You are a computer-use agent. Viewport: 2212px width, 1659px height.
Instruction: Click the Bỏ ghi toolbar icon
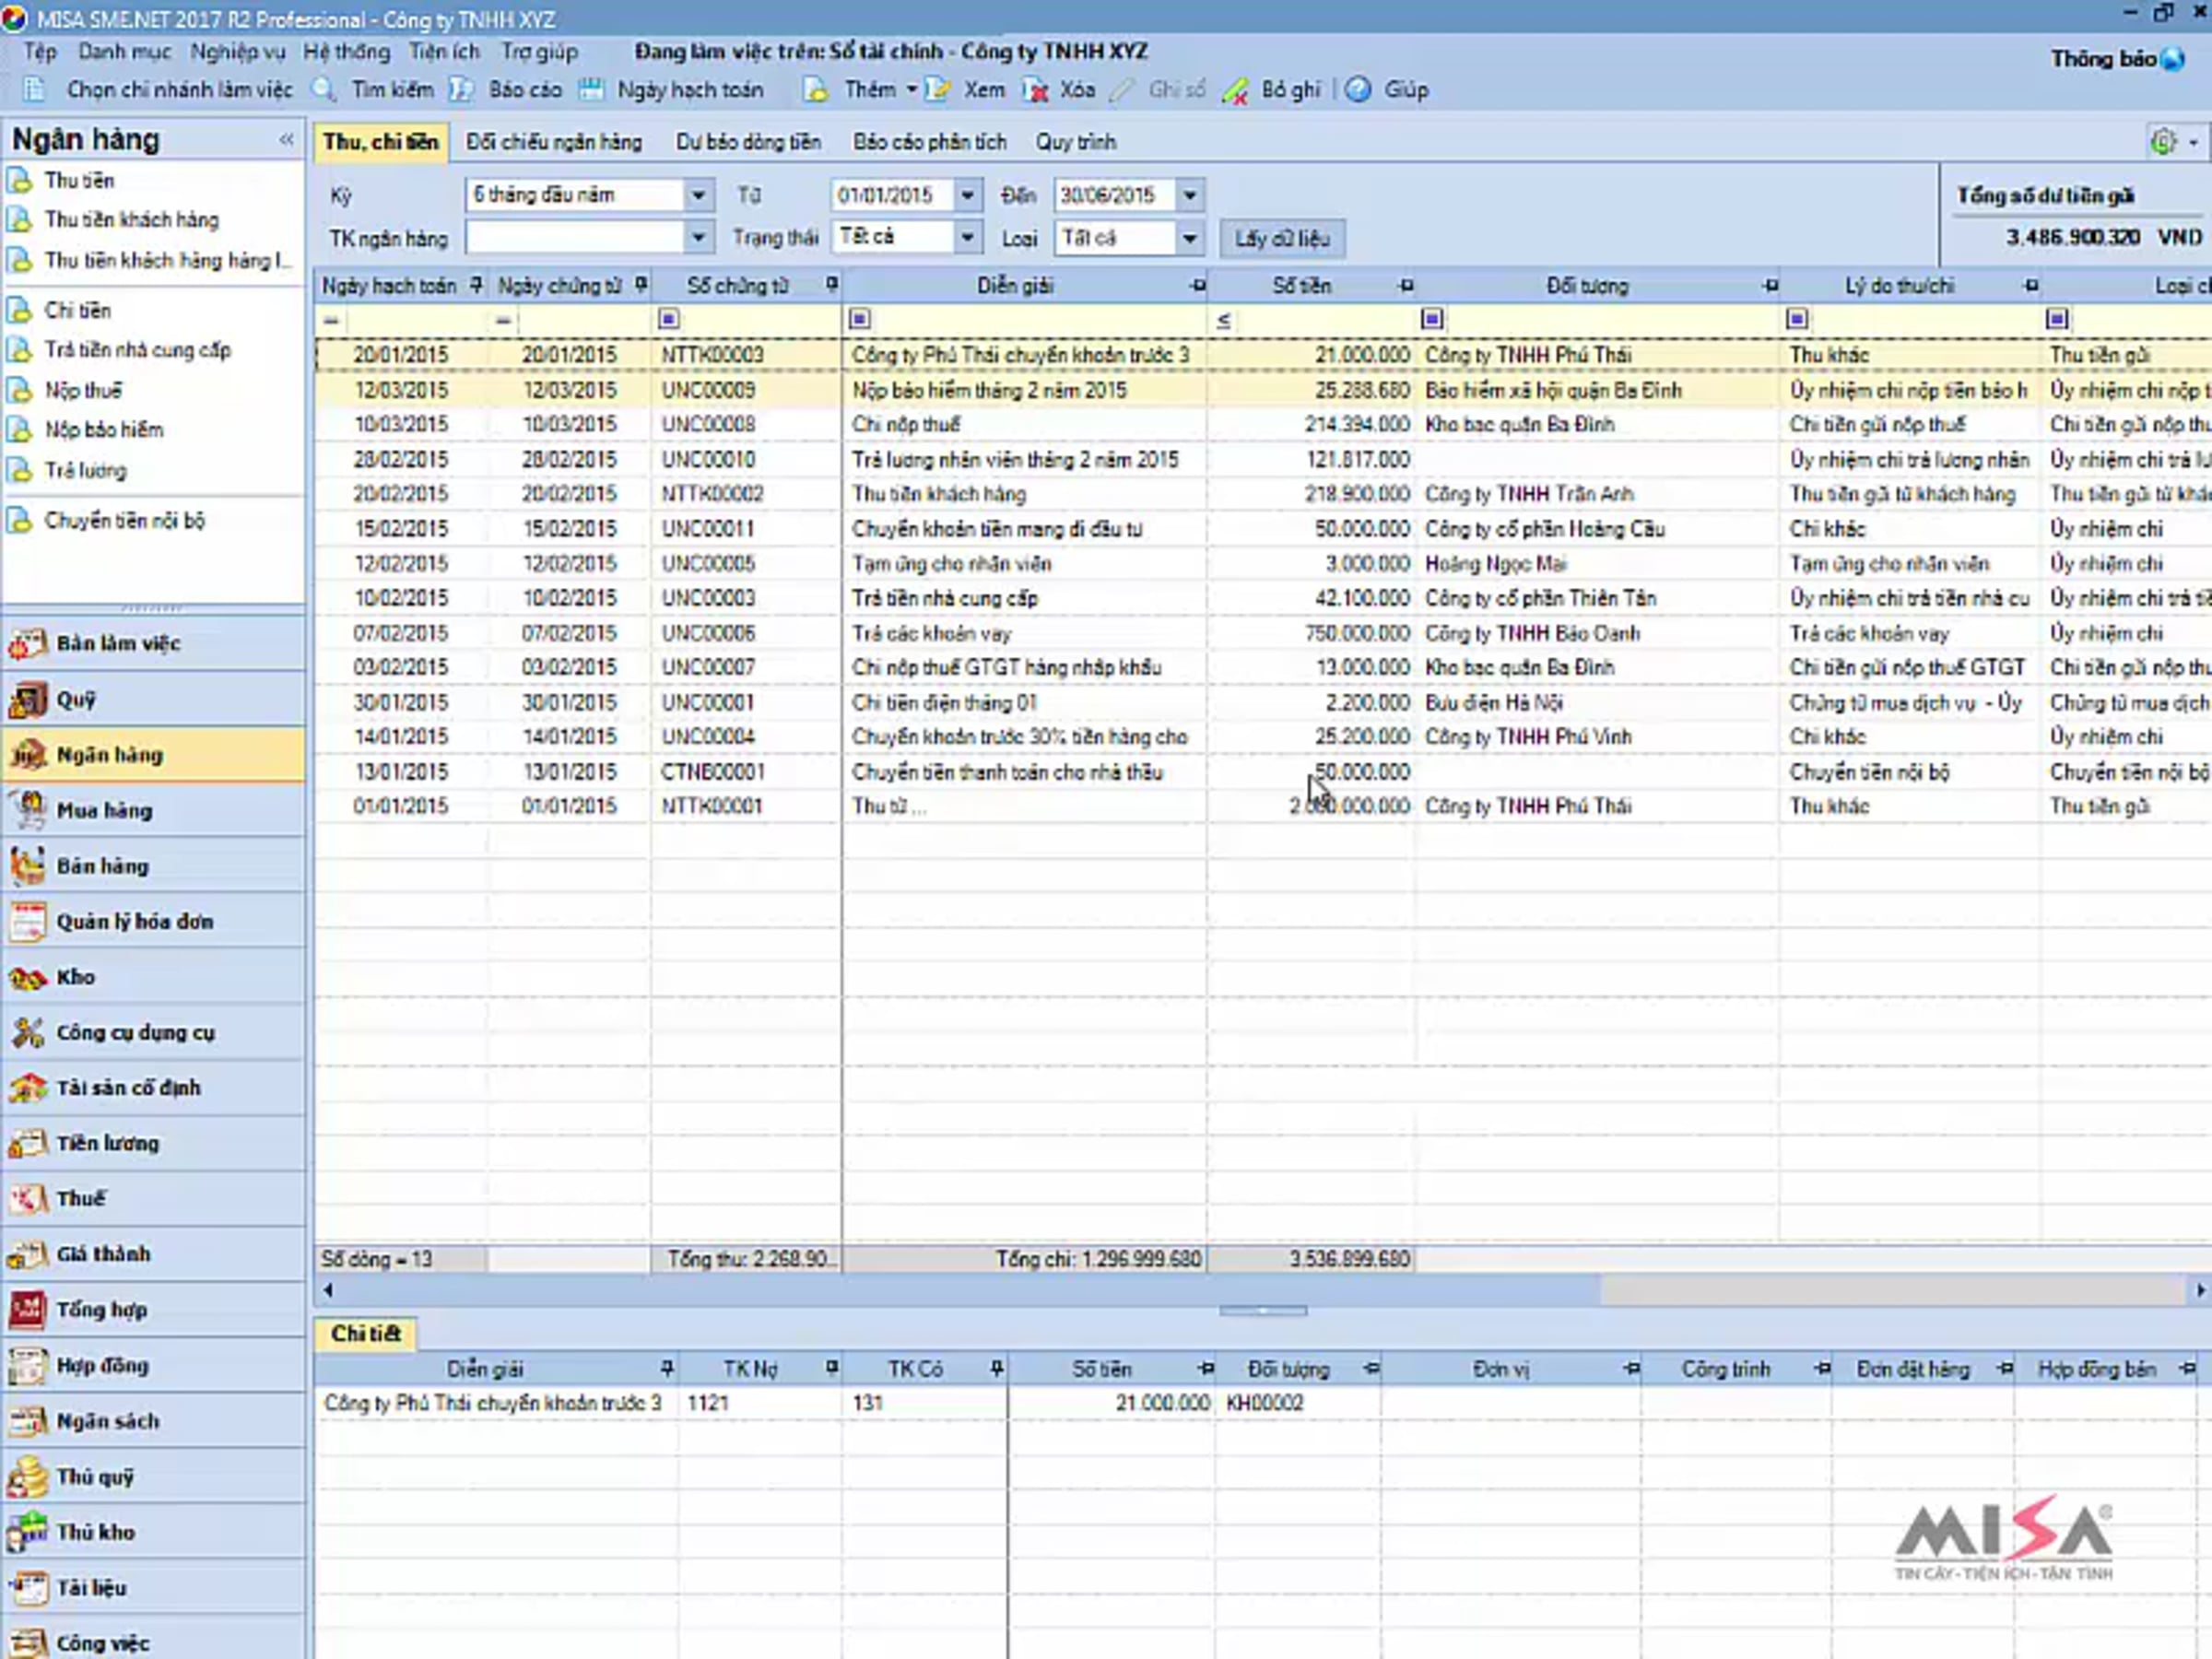coord(1235,91)
